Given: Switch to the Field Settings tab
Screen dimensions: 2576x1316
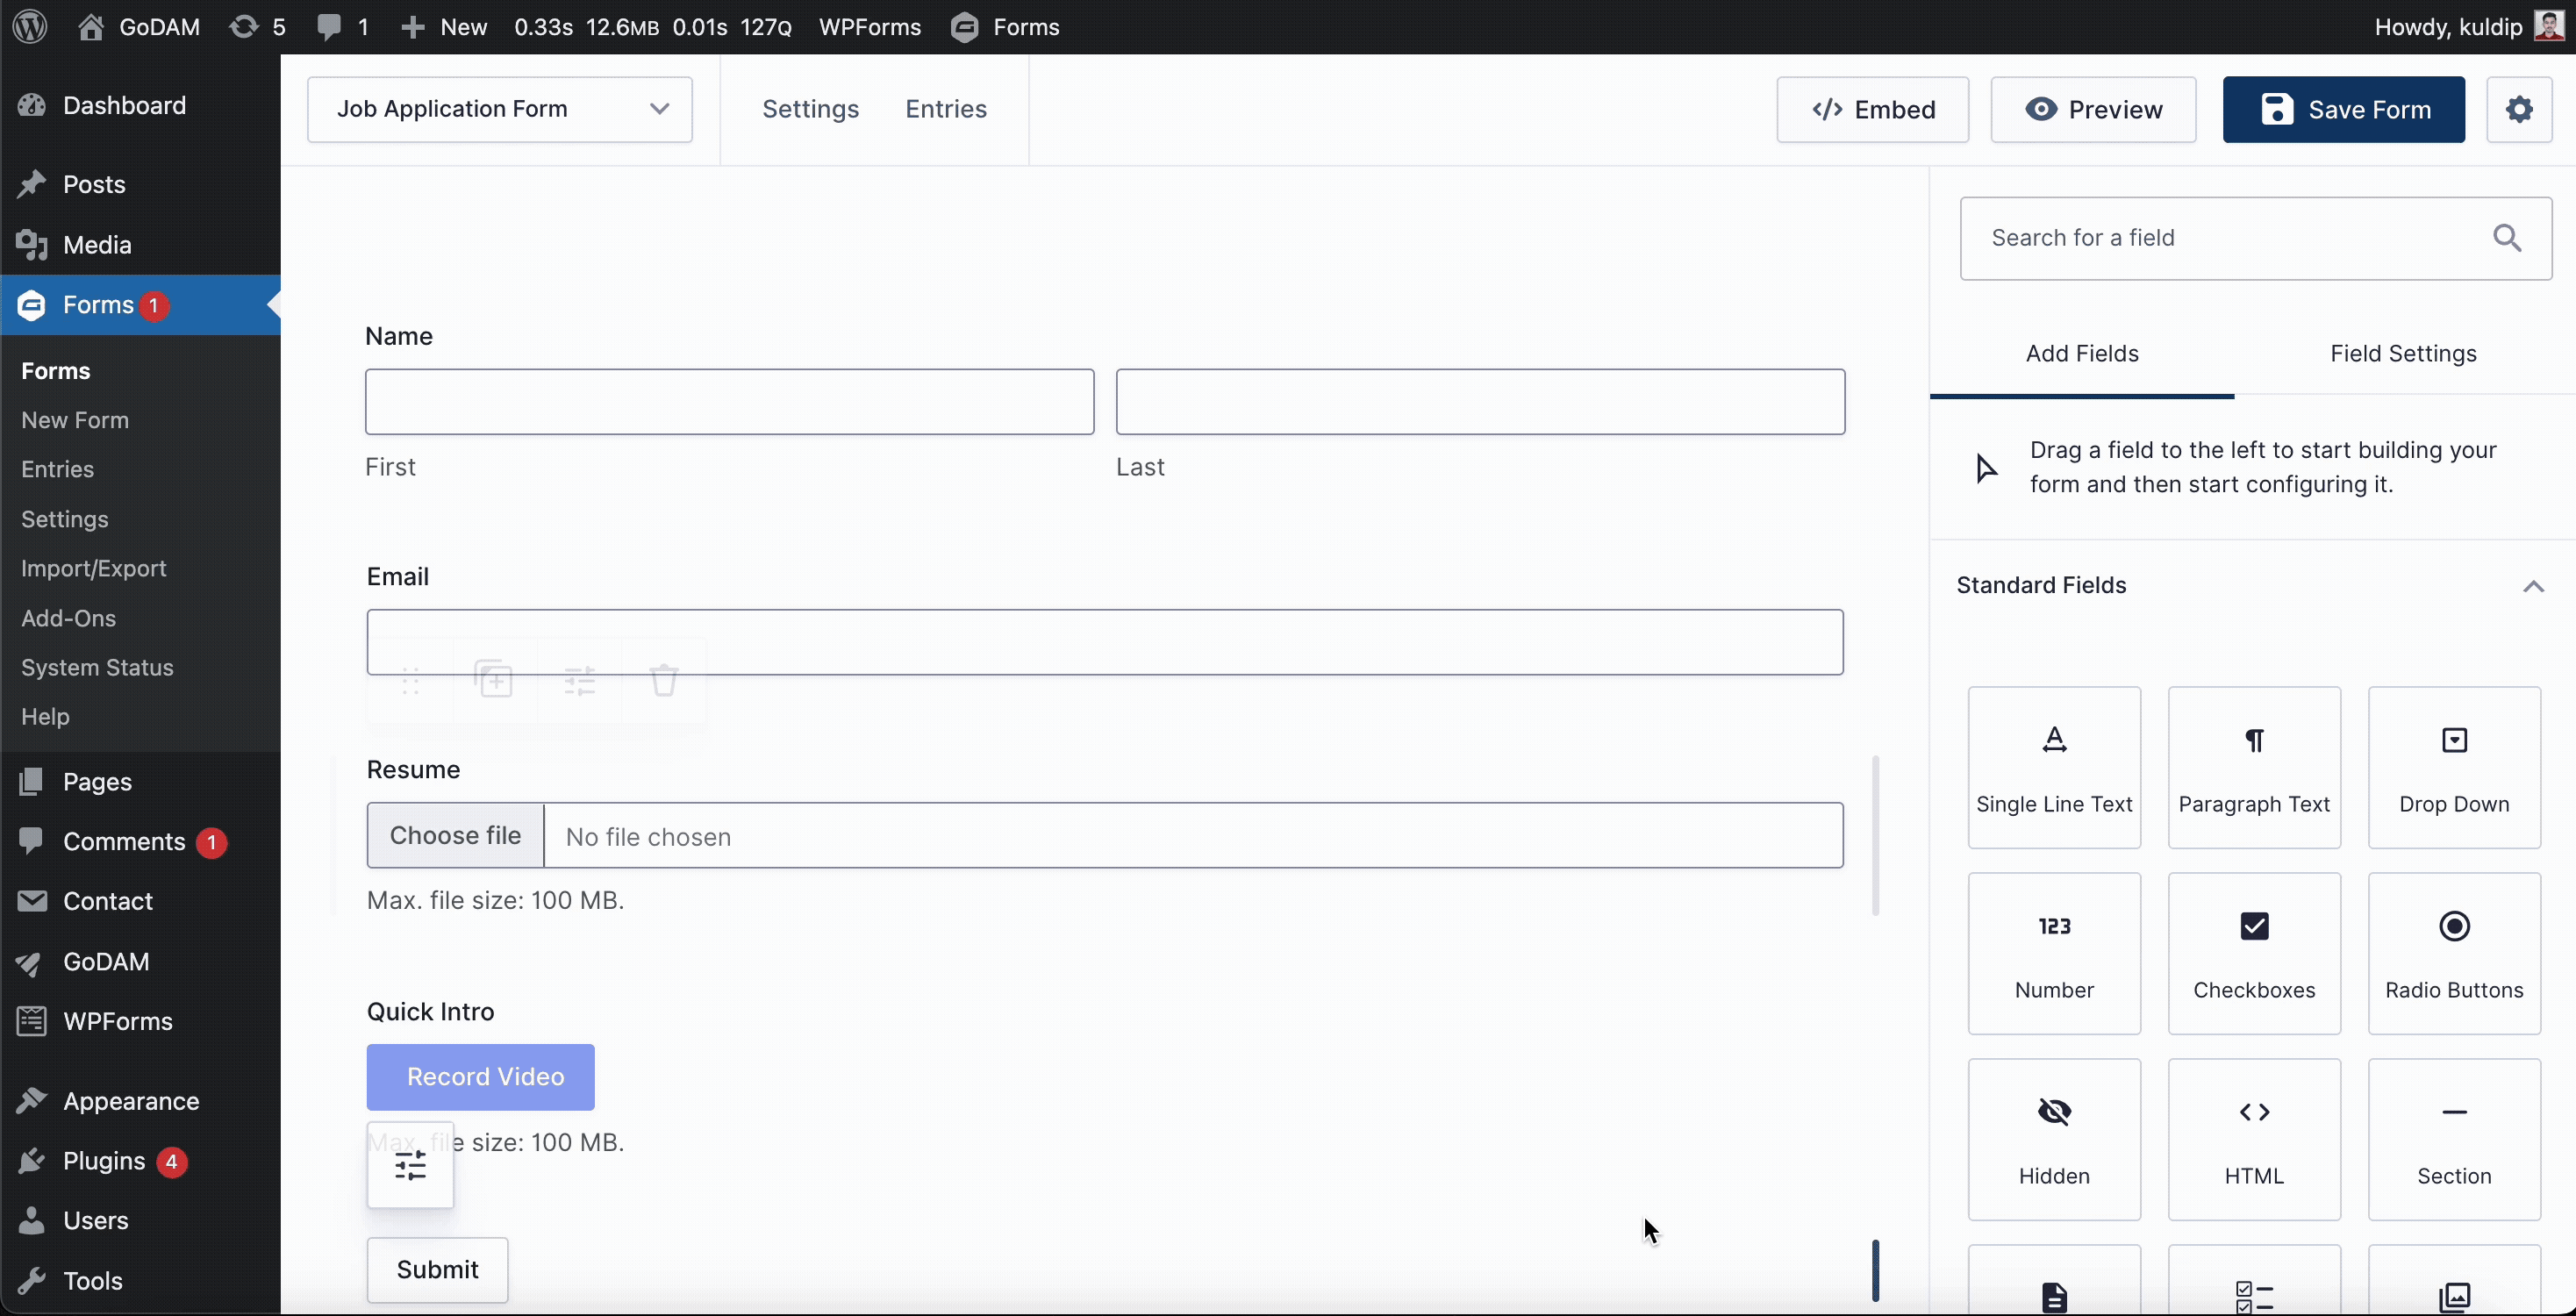Looking at the screenshot, I should point(2403,354).
